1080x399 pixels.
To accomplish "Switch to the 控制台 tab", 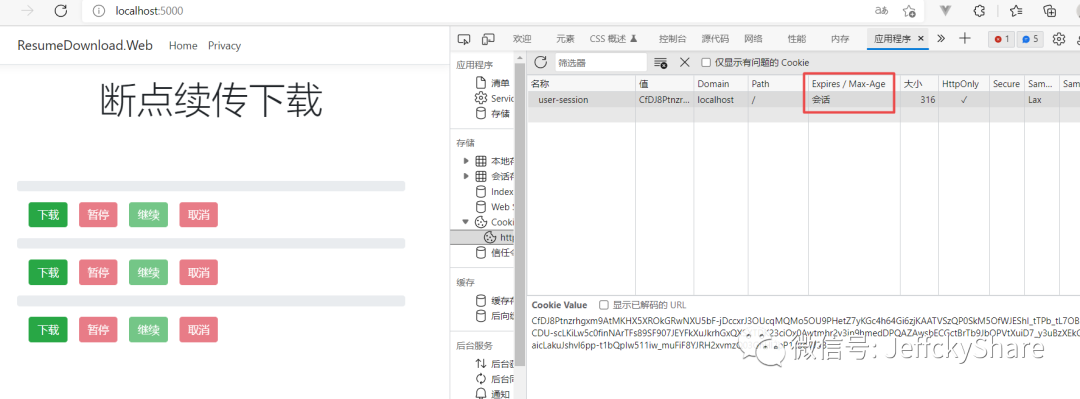I will tap(672, 39).
